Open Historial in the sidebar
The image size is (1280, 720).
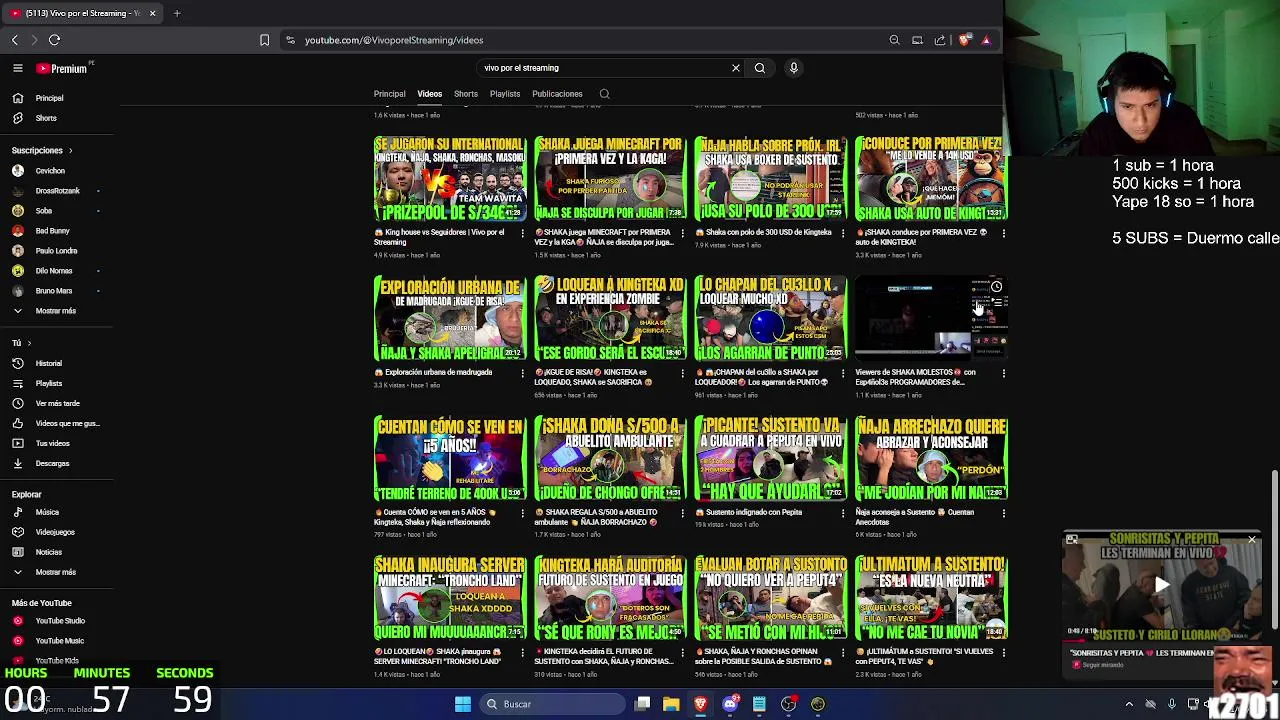coord(49,363)
